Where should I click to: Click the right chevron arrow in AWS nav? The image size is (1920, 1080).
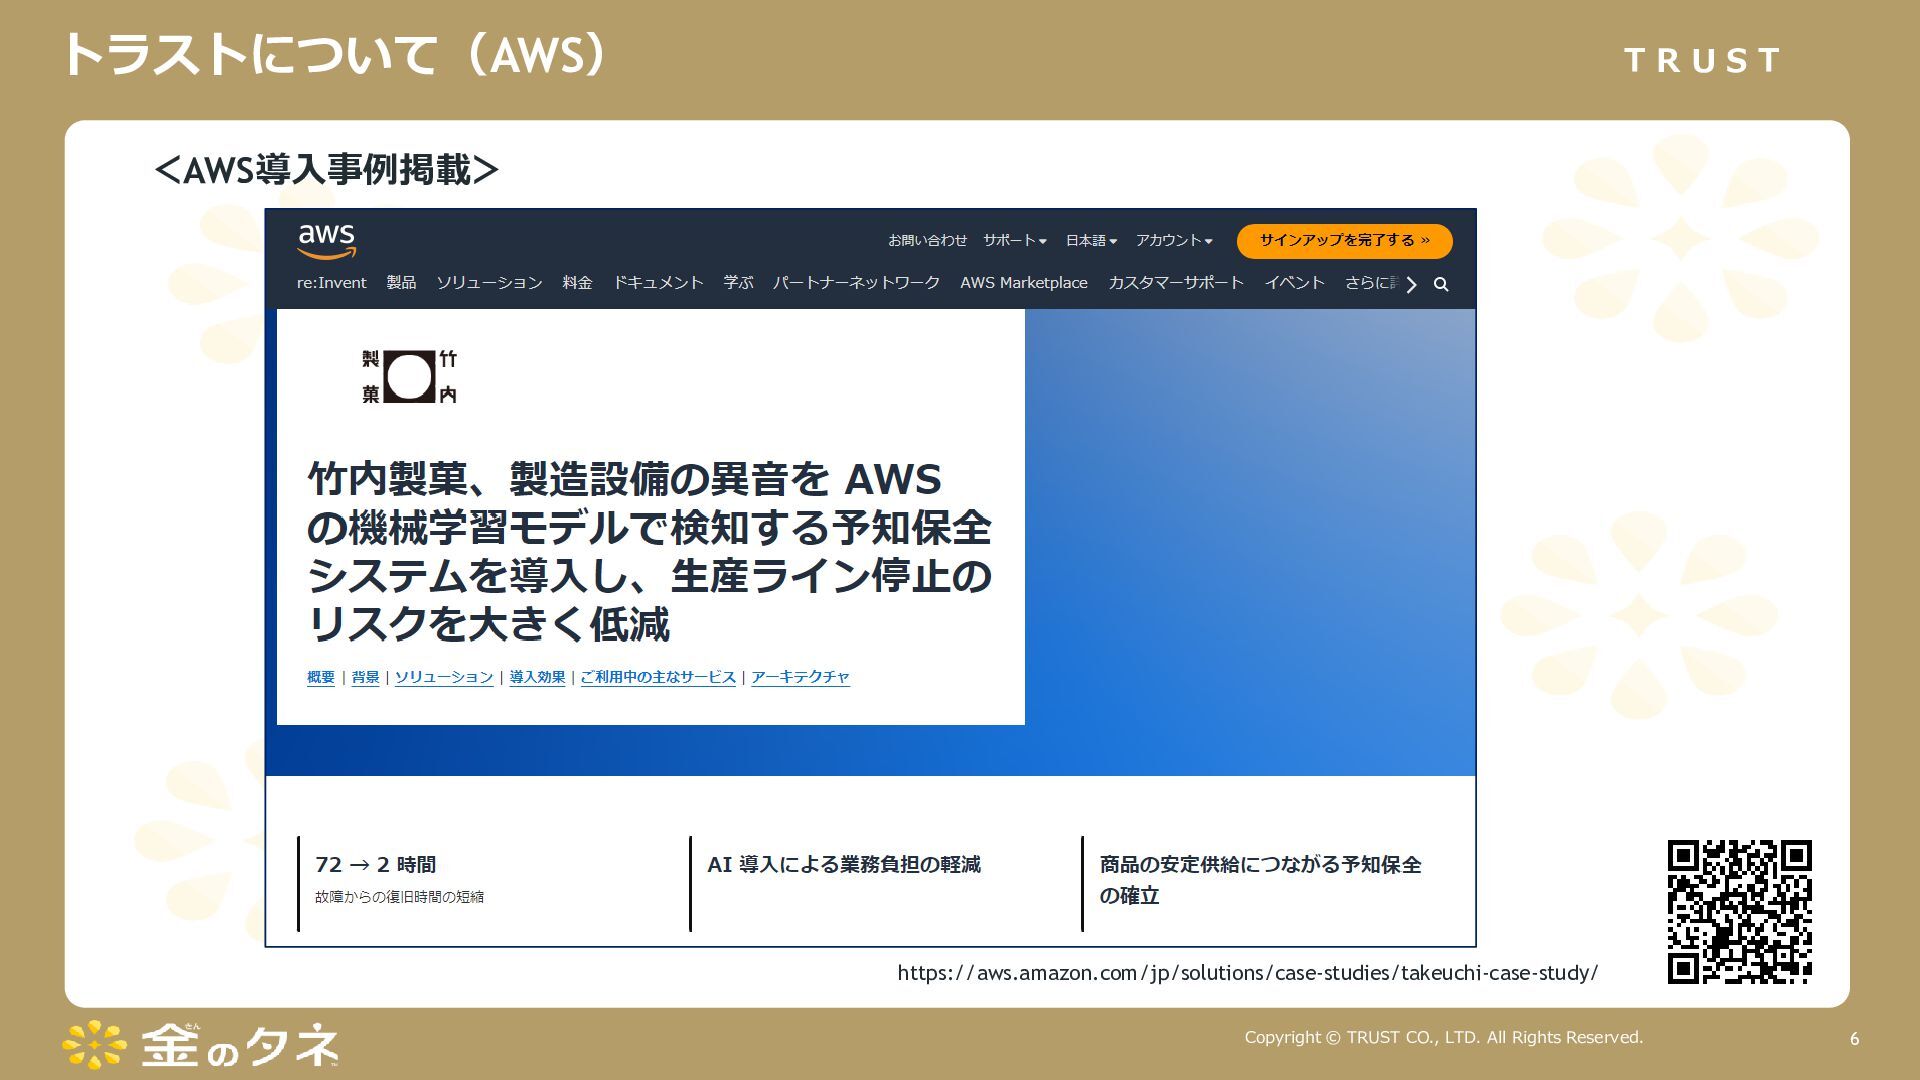click(x=1411, y=285)
